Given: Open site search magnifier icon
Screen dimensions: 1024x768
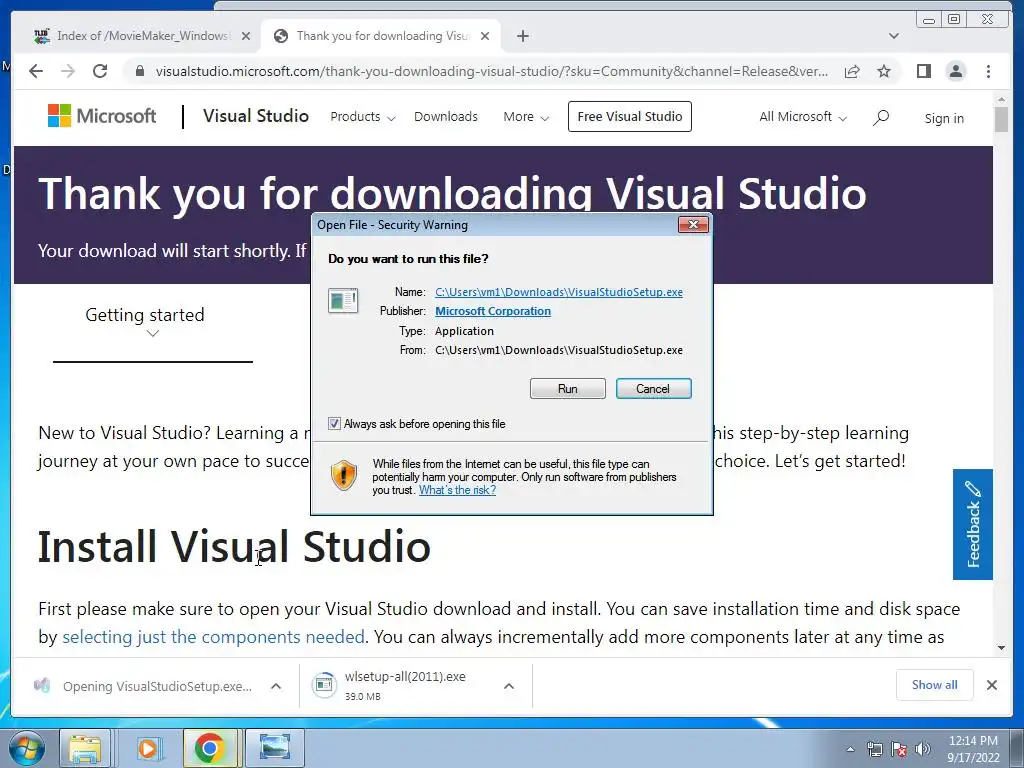Looking at the screenshot, I should click(x=880, y=118).
